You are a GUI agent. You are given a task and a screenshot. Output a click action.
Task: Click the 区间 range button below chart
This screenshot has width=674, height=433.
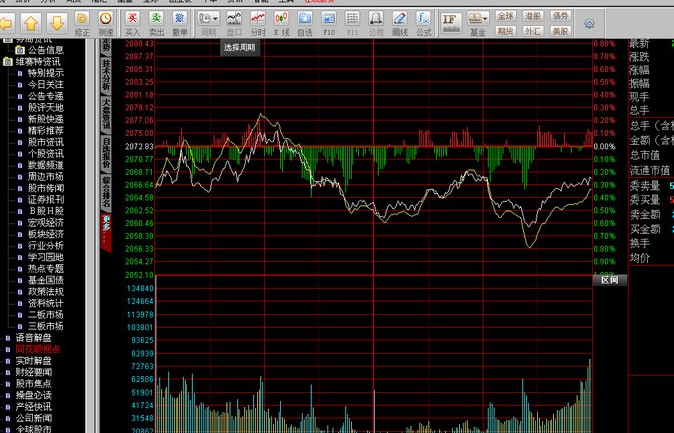click(x=608, y=280)
